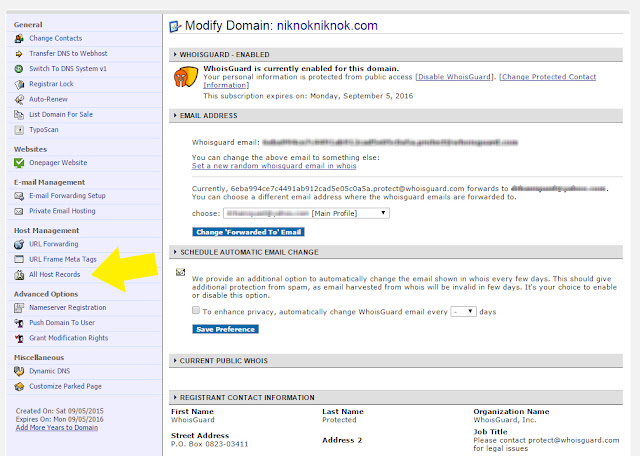Click the Dynamic DNS icon
Image resolution: width=640 pixels, height=456 pixels.
(19, 371)
